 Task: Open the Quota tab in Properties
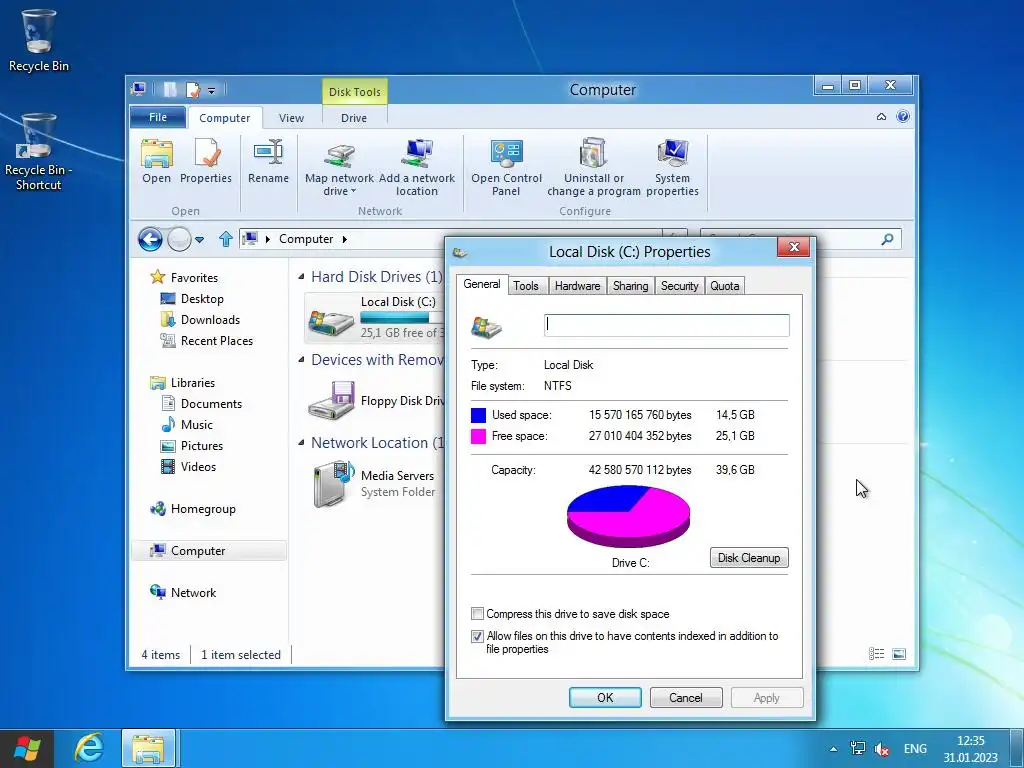coord(725,286)
